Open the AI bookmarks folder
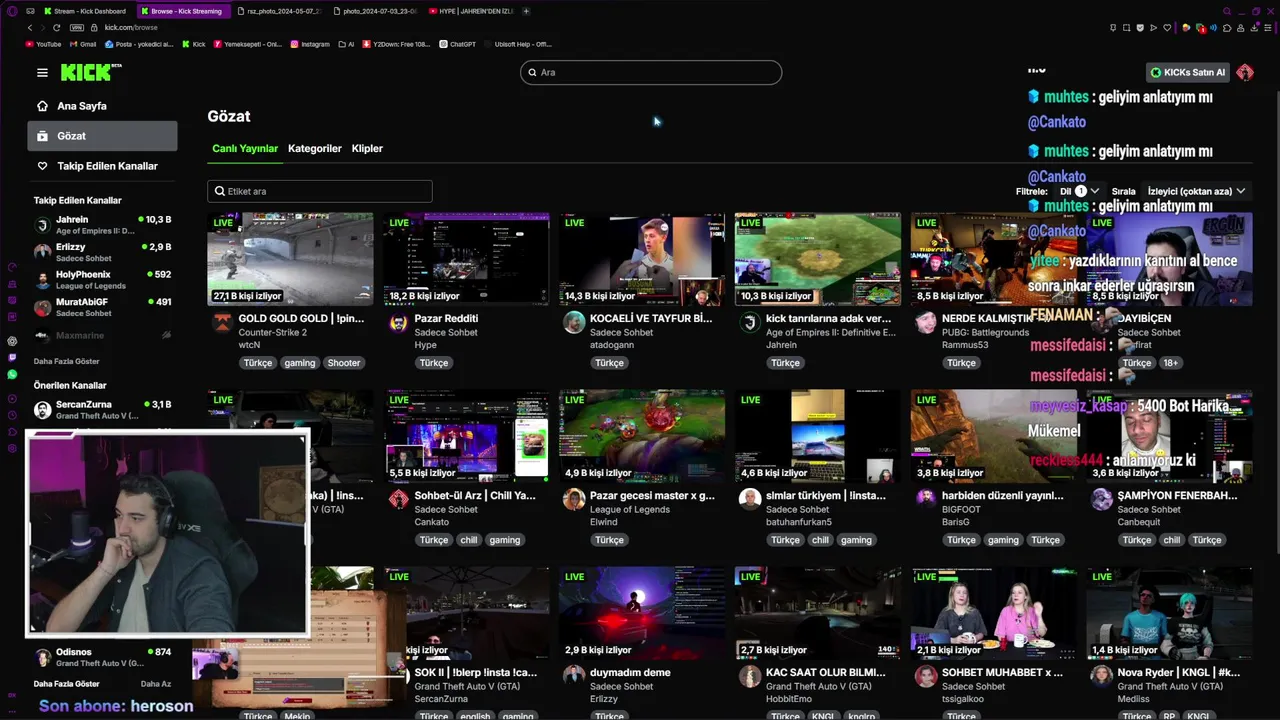The height and width of the screenshot is (720, 1280). [x=346, y=44]
